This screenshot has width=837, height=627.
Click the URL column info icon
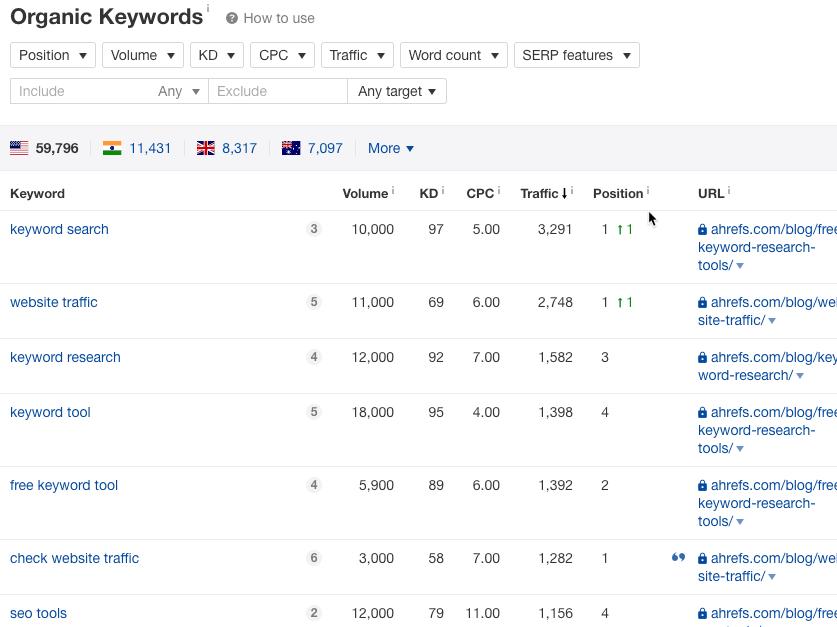pos(729,189)
